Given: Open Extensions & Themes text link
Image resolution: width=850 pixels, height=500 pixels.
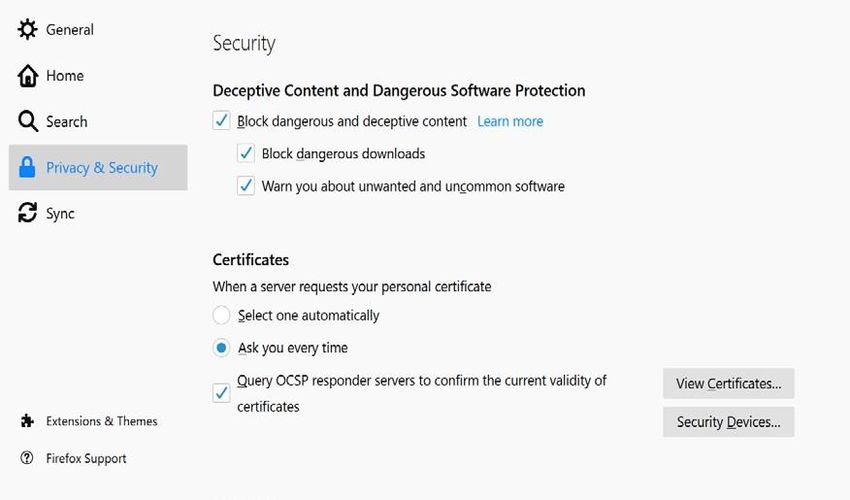Looking at the screenshot, I should (x=102, y=421).
